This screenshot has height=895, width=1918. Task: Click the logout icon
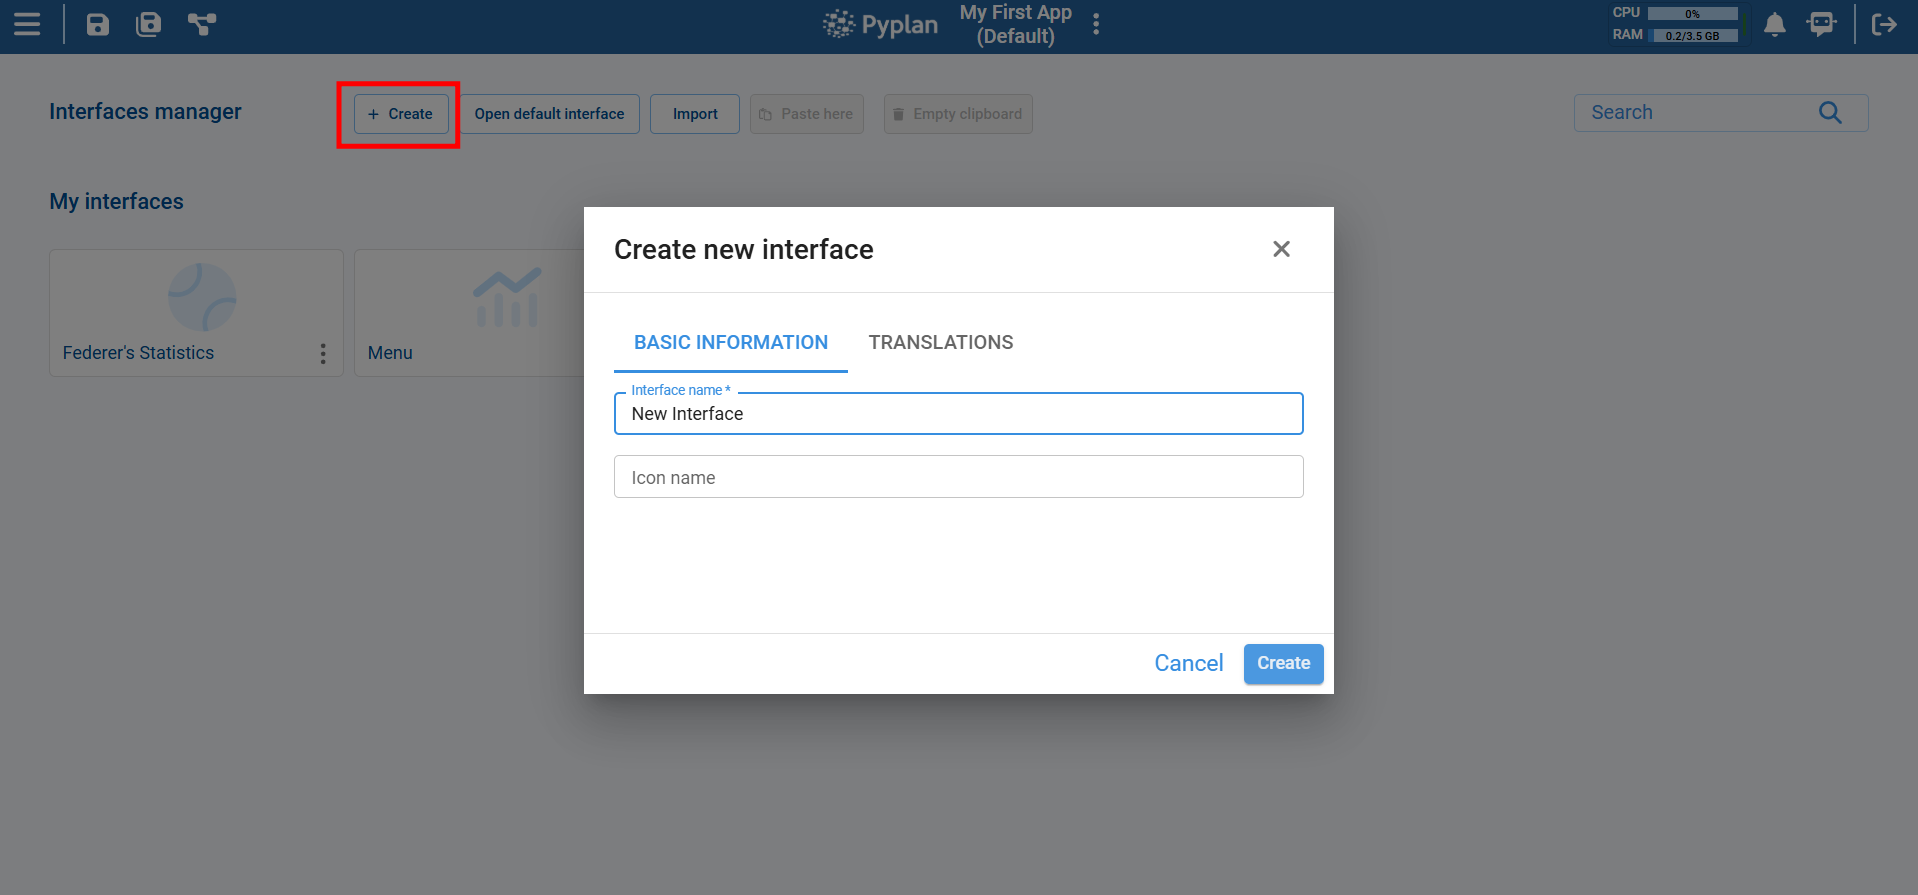pyautogui.click(x=1884, y=25)
